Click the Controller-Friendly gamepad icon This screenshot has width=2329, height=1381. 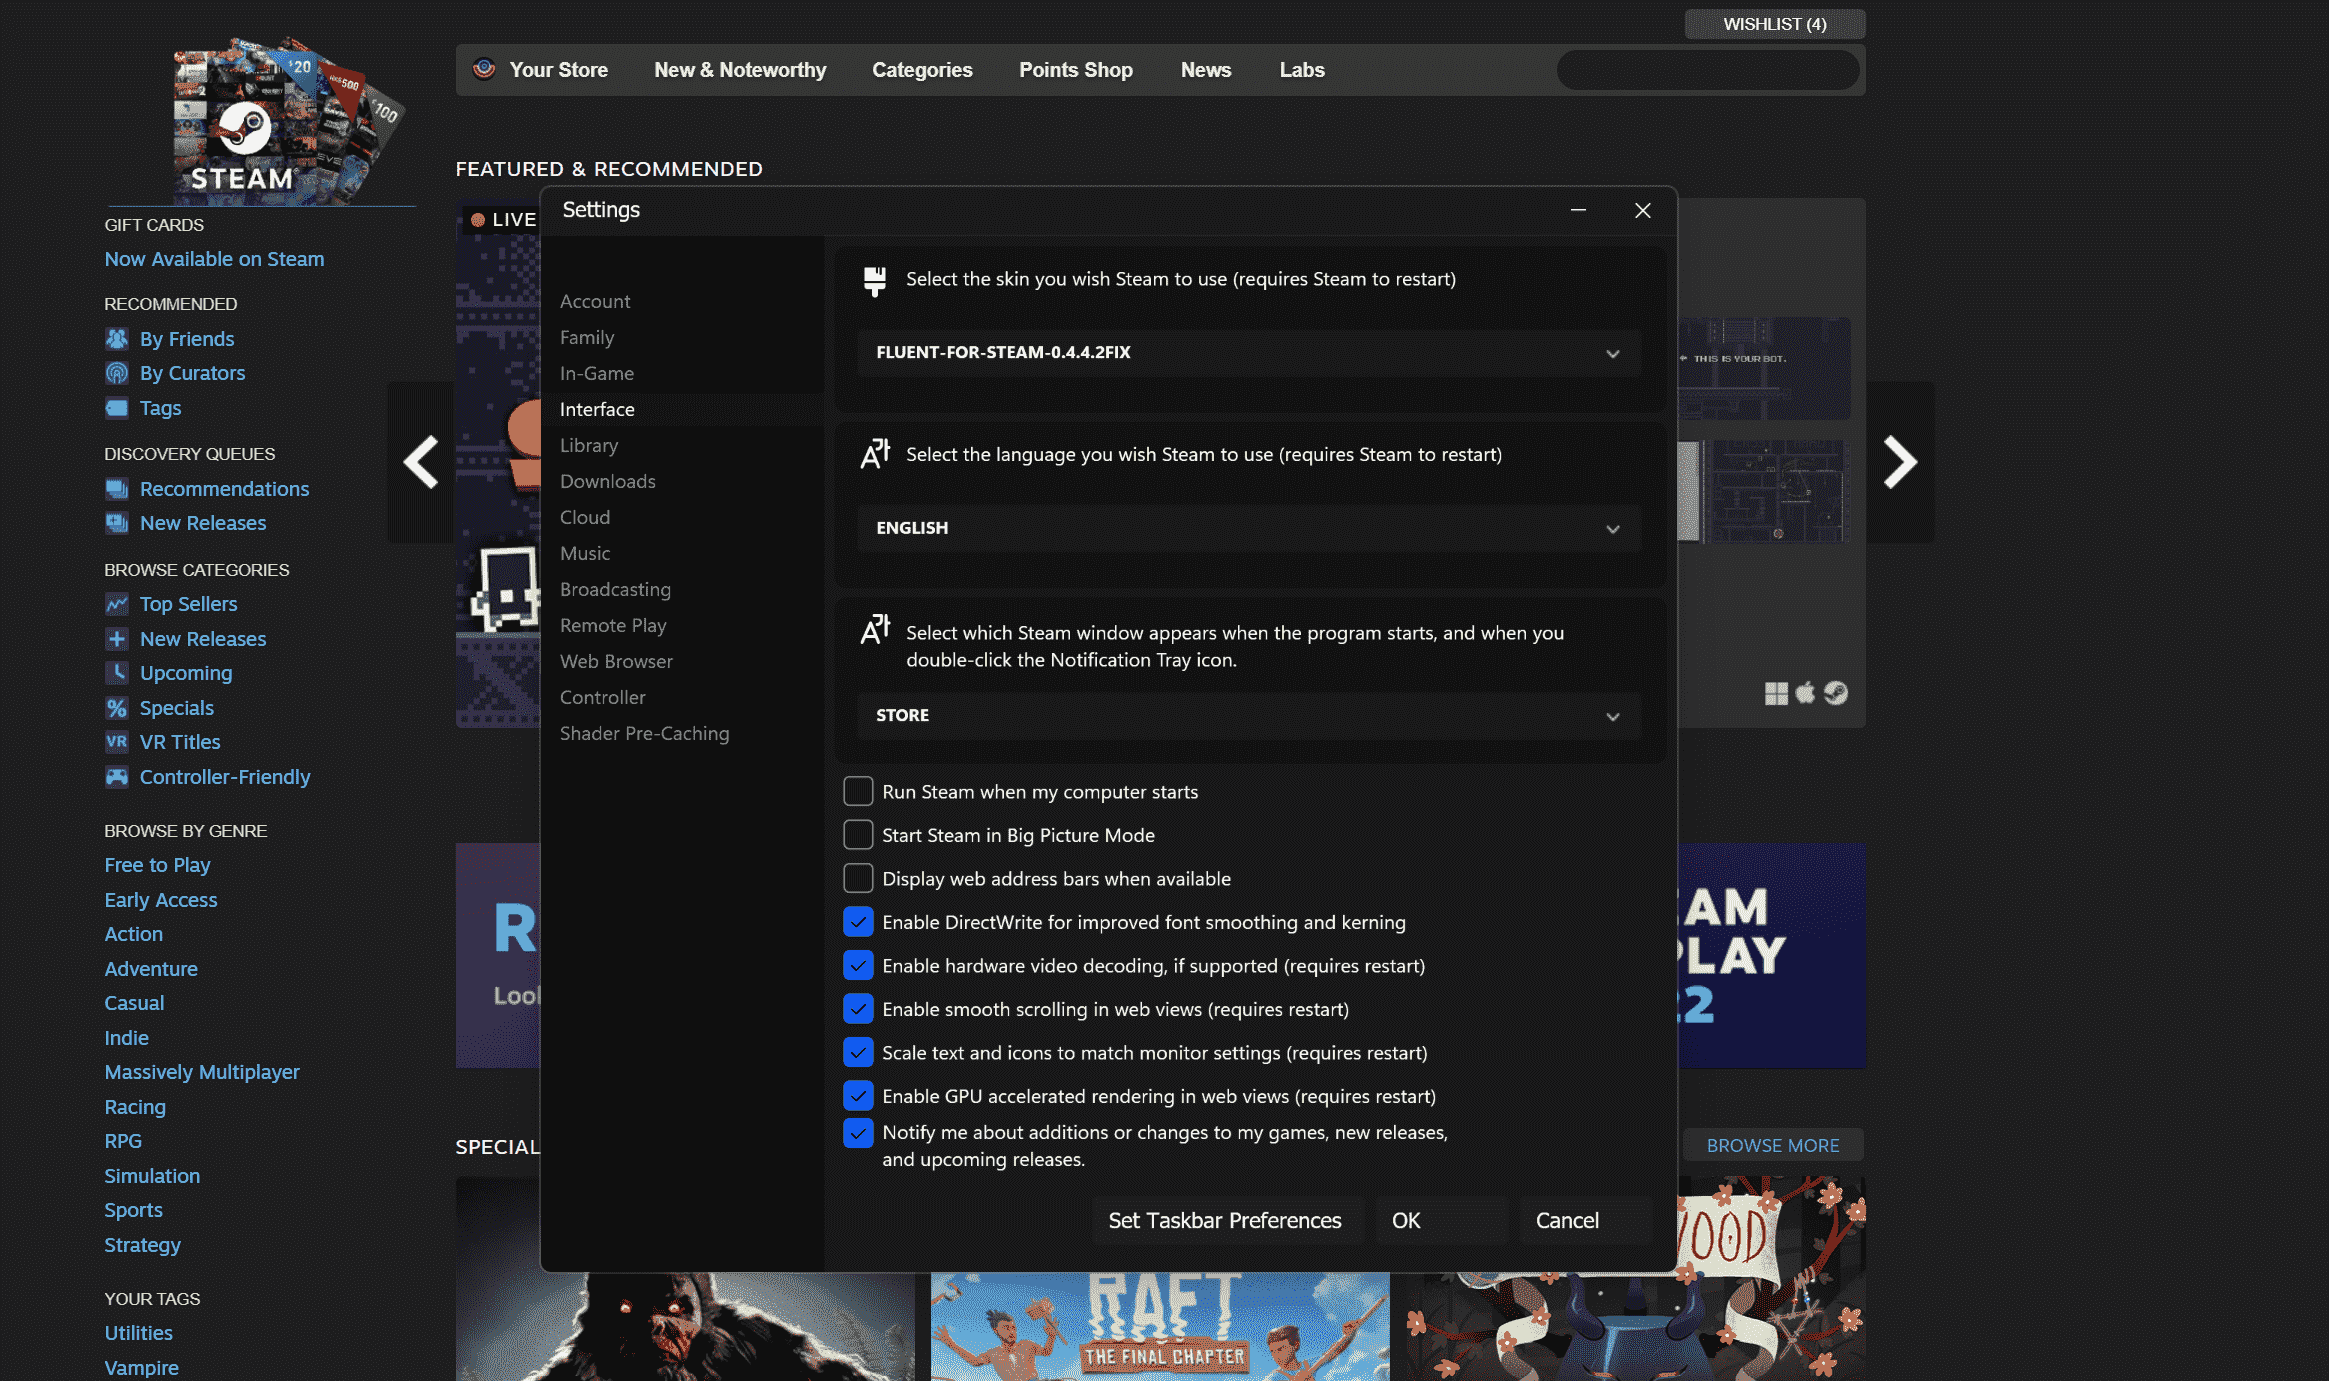pos(117,777)
